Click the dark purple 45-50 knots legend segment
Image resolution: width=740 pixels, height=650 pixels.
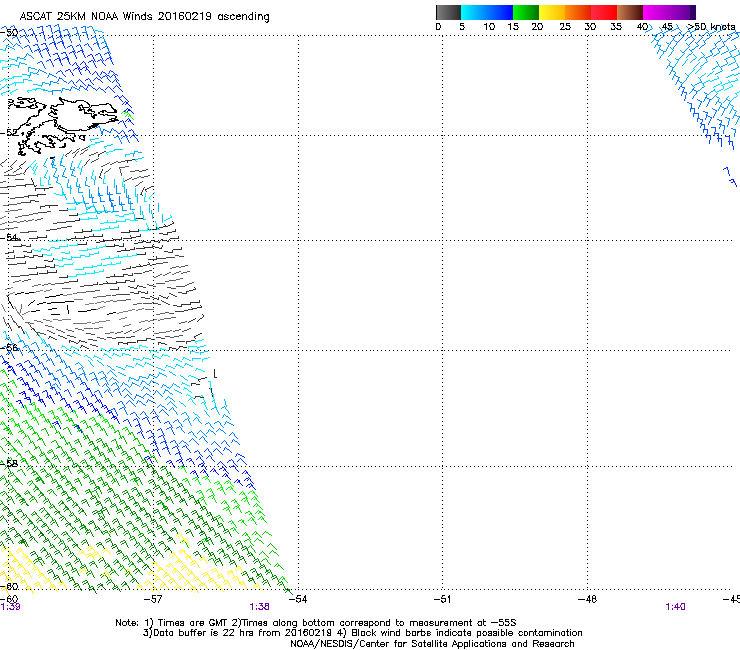(x=682, y=12)
